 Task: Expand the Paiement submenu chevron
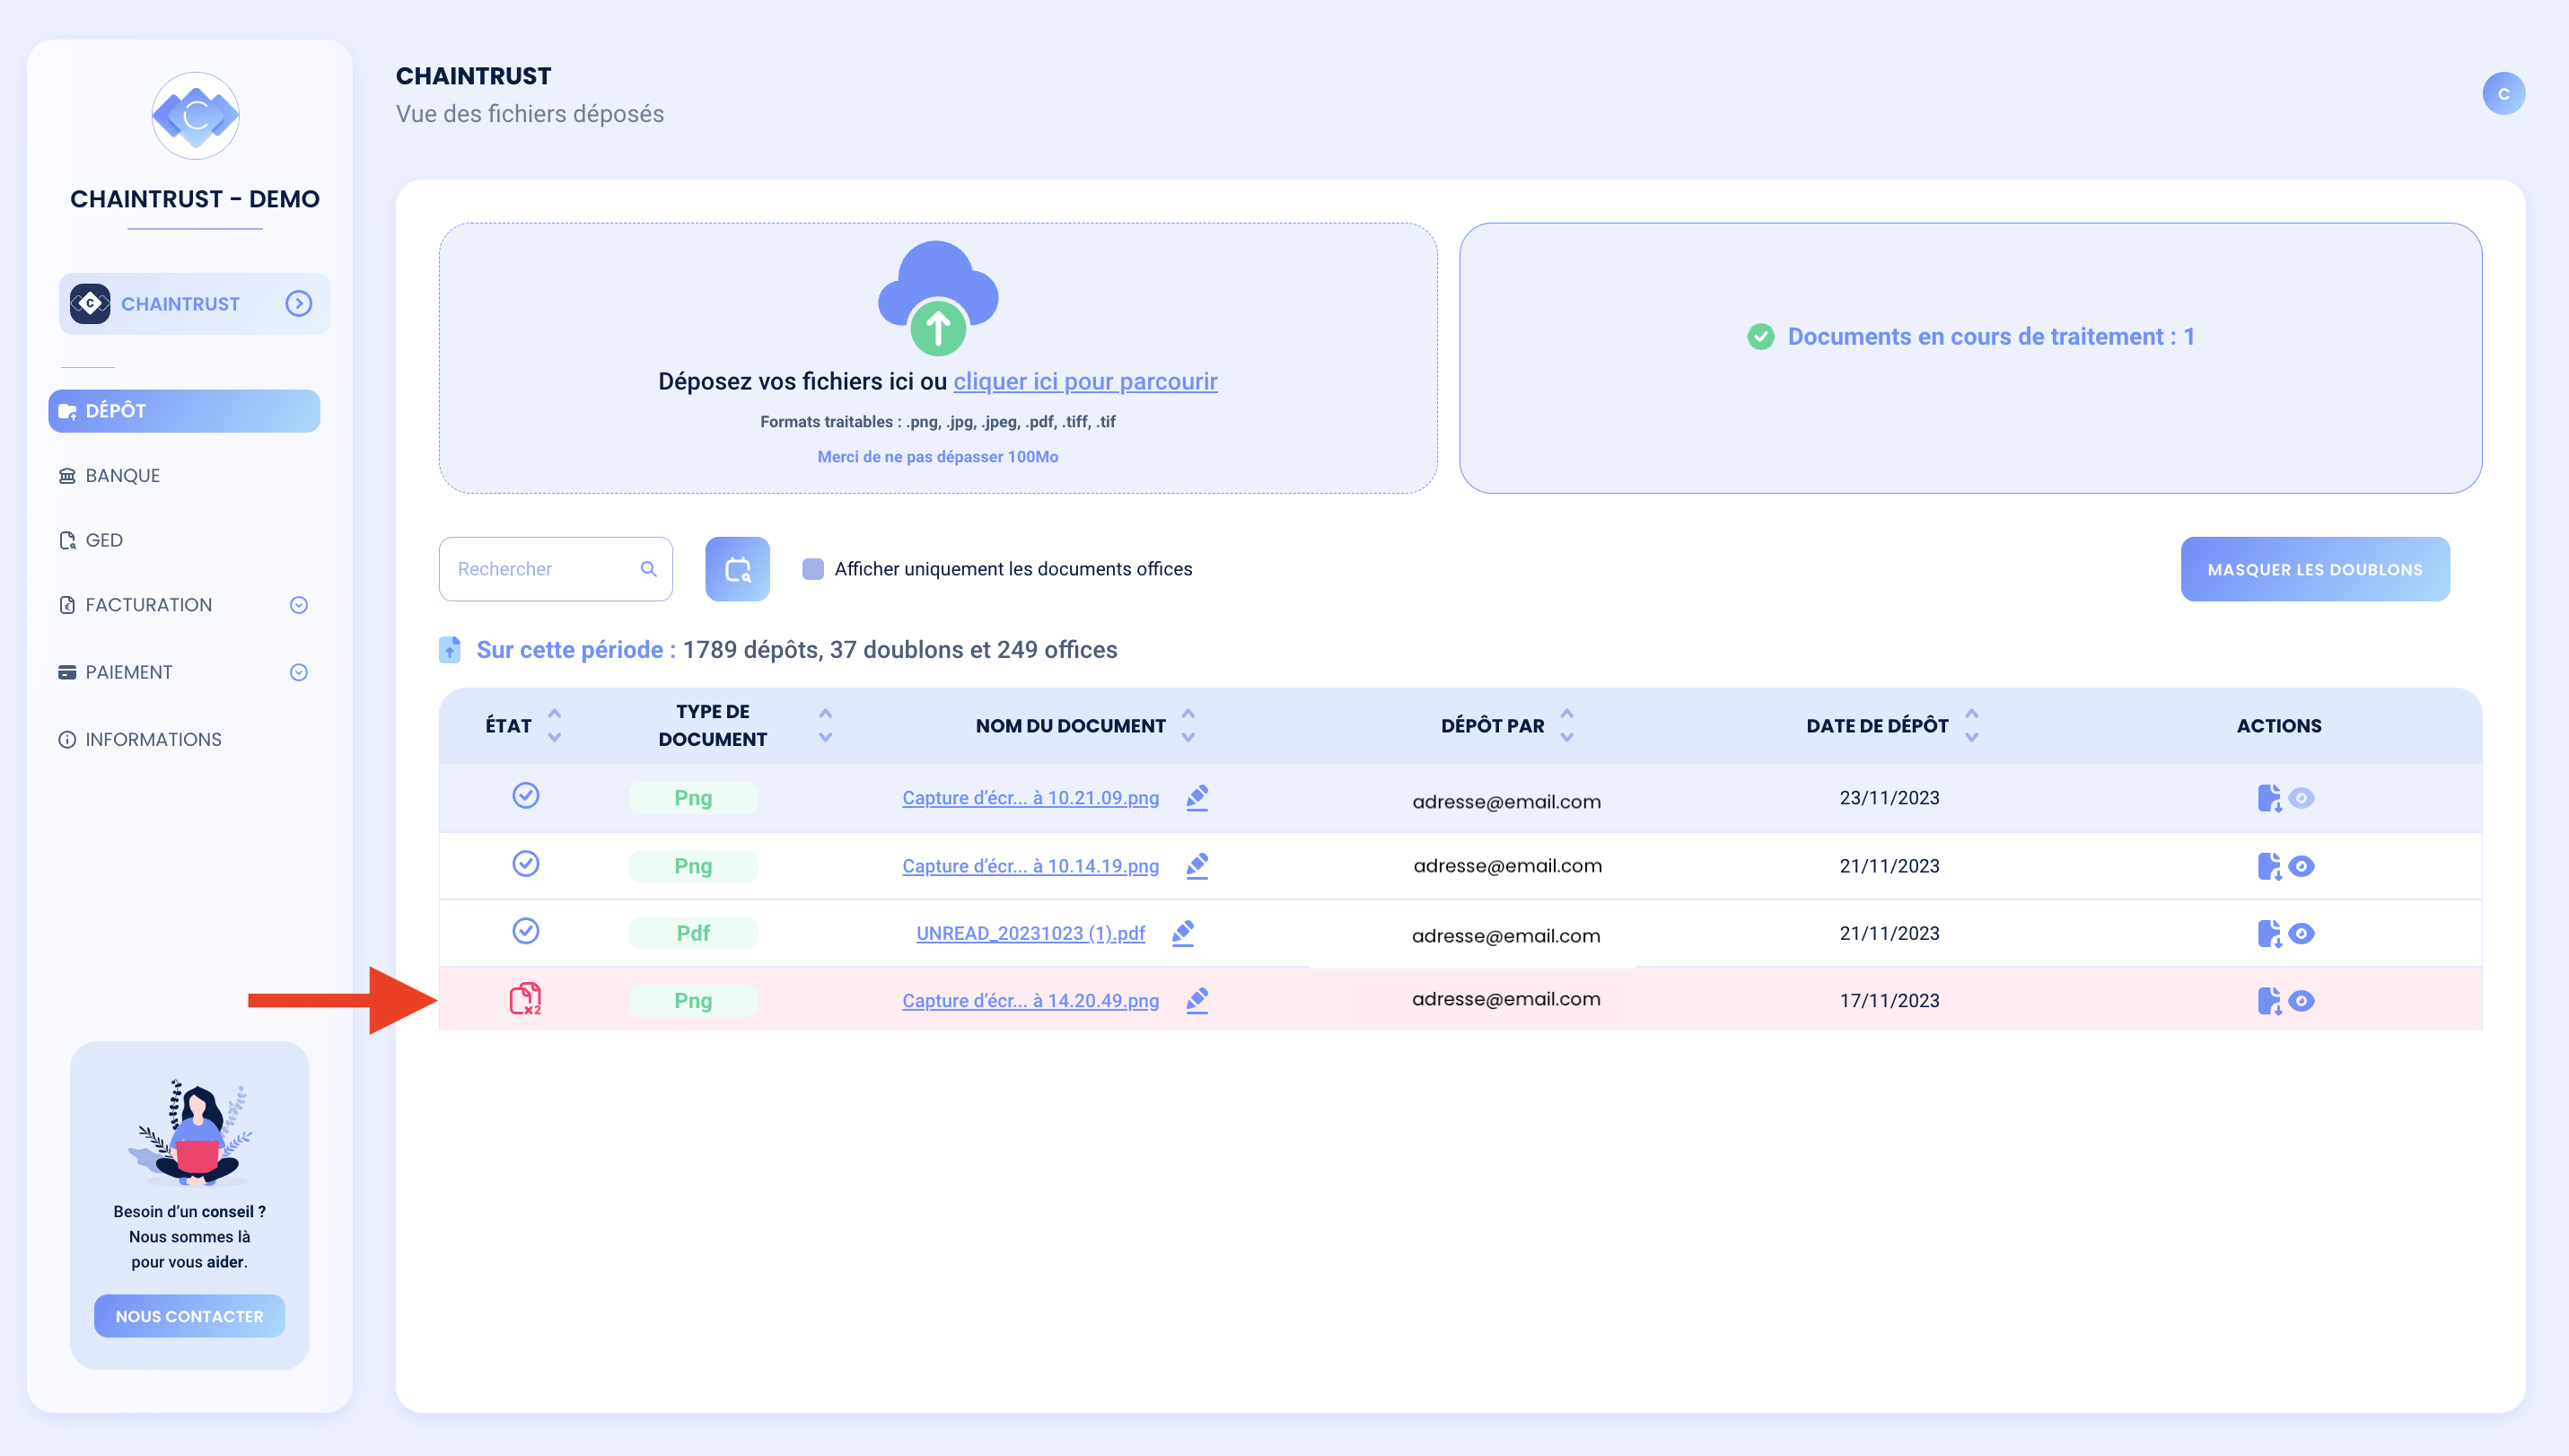(x=299, y=673)
